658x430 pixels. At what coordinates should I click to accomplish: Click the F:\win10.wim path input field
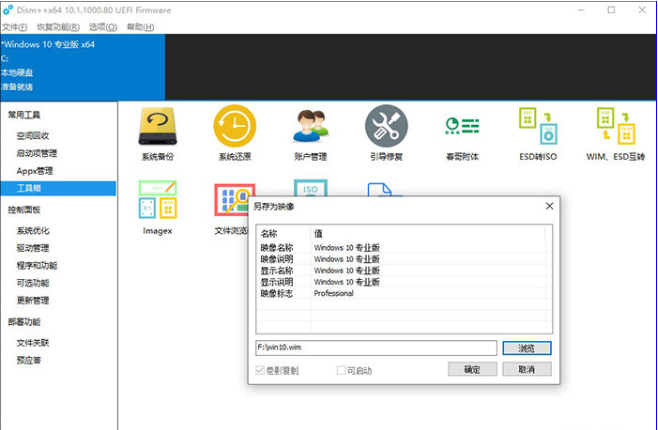click(x=376, y=348)
